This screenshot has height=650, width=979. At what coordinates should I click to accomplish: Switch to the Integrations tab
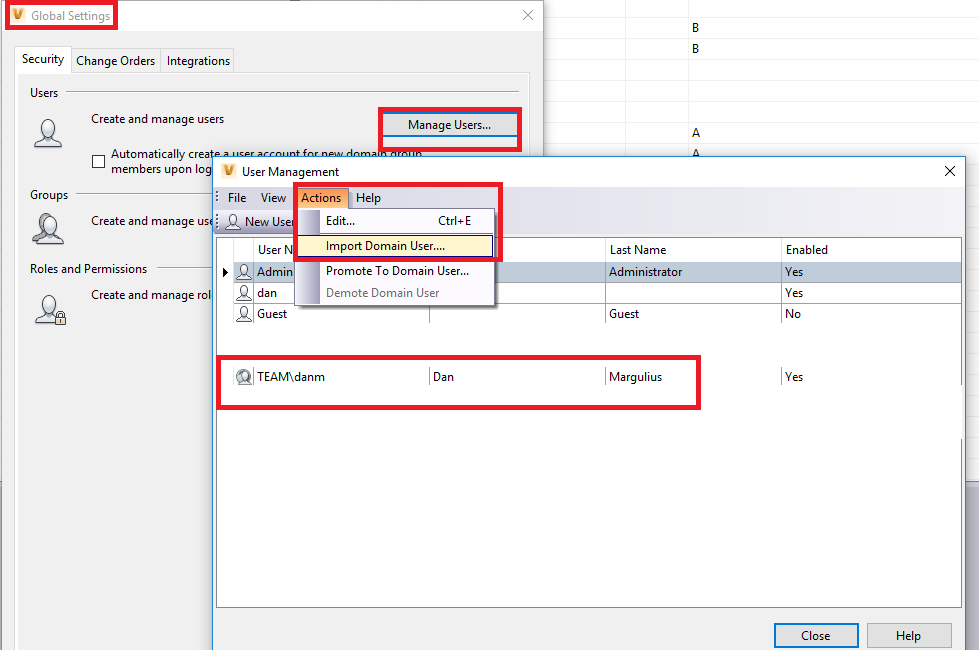coord(198,61)
